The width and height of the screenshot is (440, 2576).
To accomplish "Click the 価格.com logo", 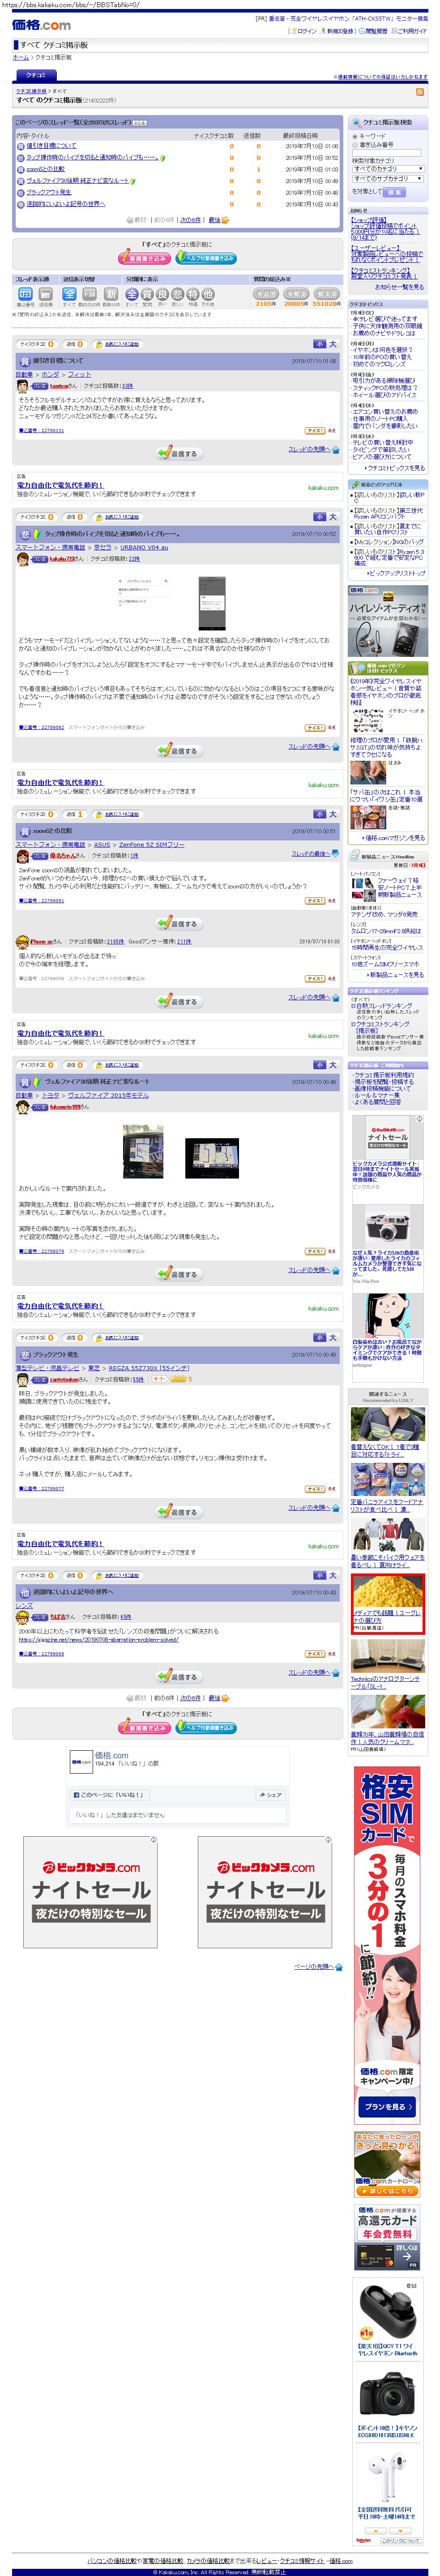I will 41,24.
